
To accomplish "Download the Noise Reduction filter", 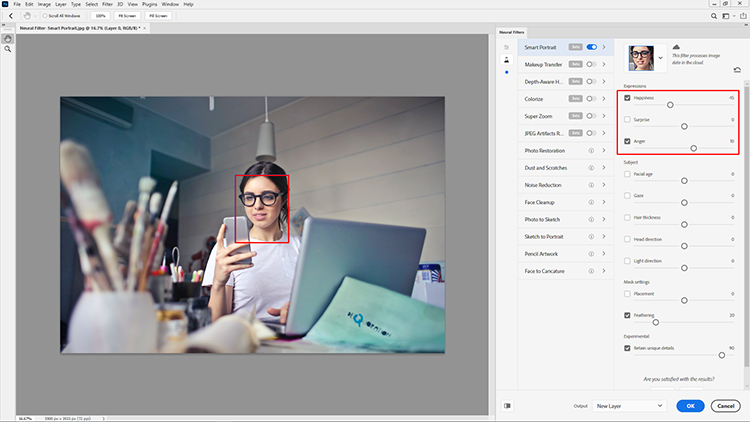I will coord(591,185).
